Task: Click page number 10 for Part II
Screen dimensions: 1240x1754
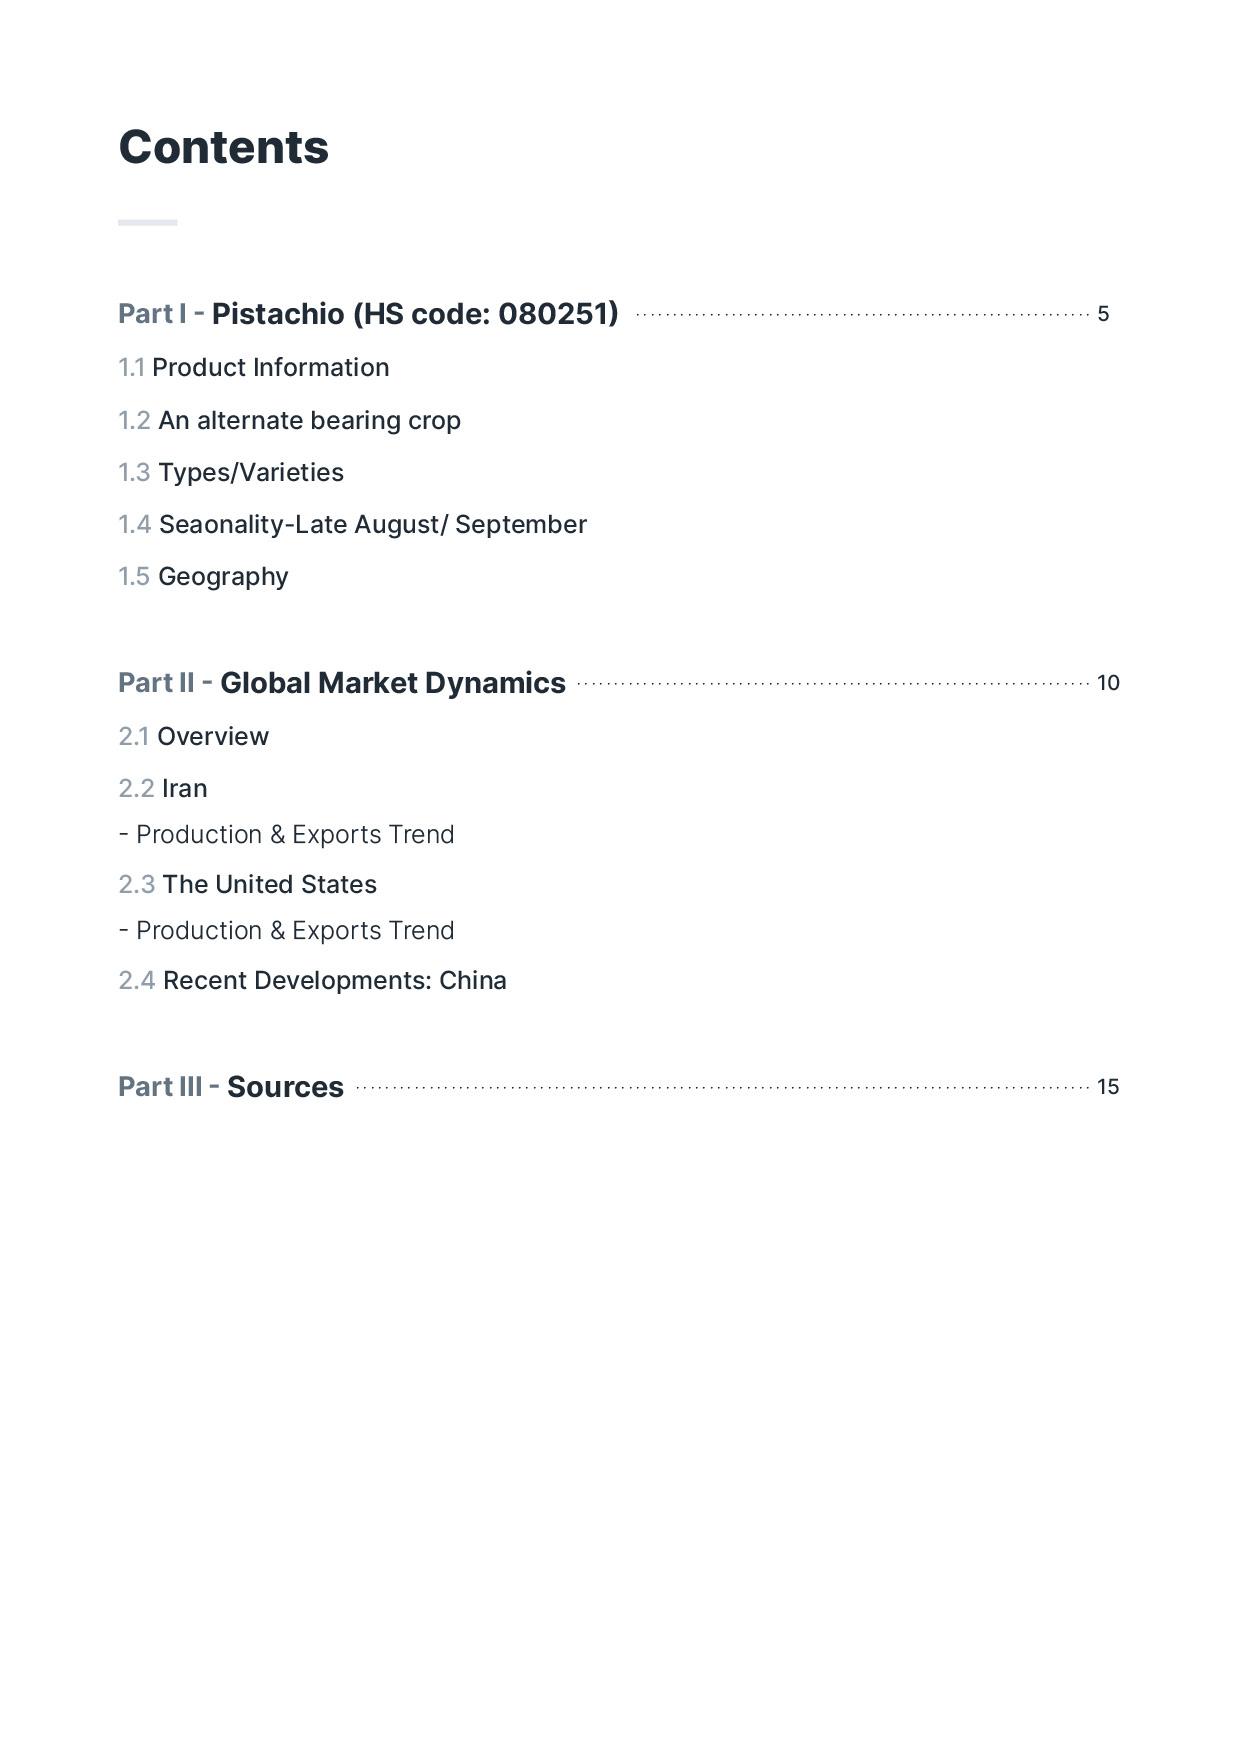Action: 1108,683
